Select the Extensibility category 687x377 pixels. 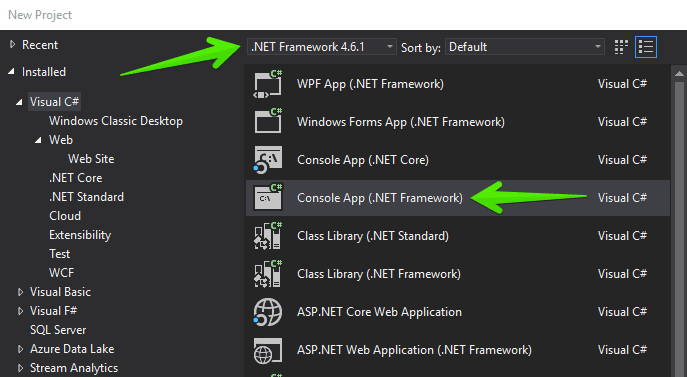click(x=80, y=235)
